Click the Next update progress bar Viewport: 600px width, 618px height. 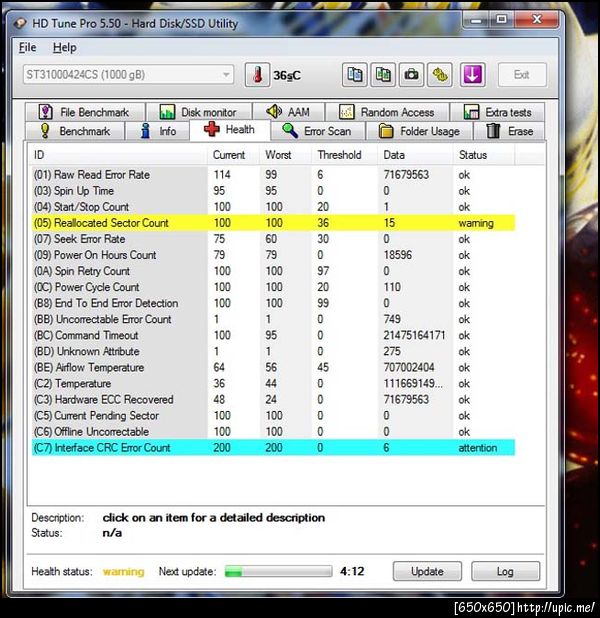coord(278,571)
